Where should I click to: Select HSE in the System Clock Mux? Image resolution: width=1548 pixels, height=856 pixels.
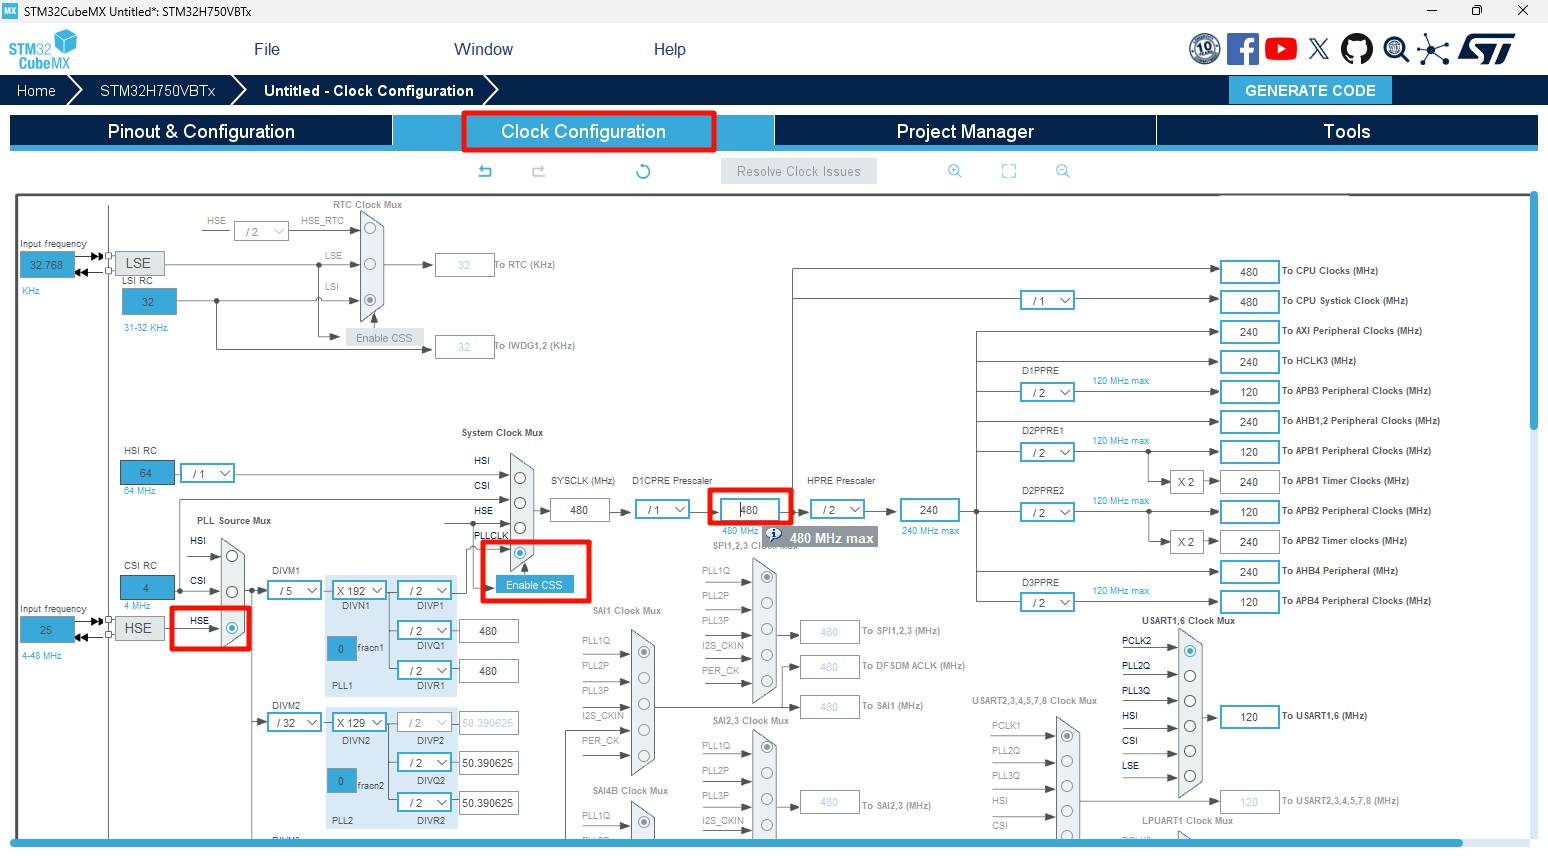pos(520,527)
